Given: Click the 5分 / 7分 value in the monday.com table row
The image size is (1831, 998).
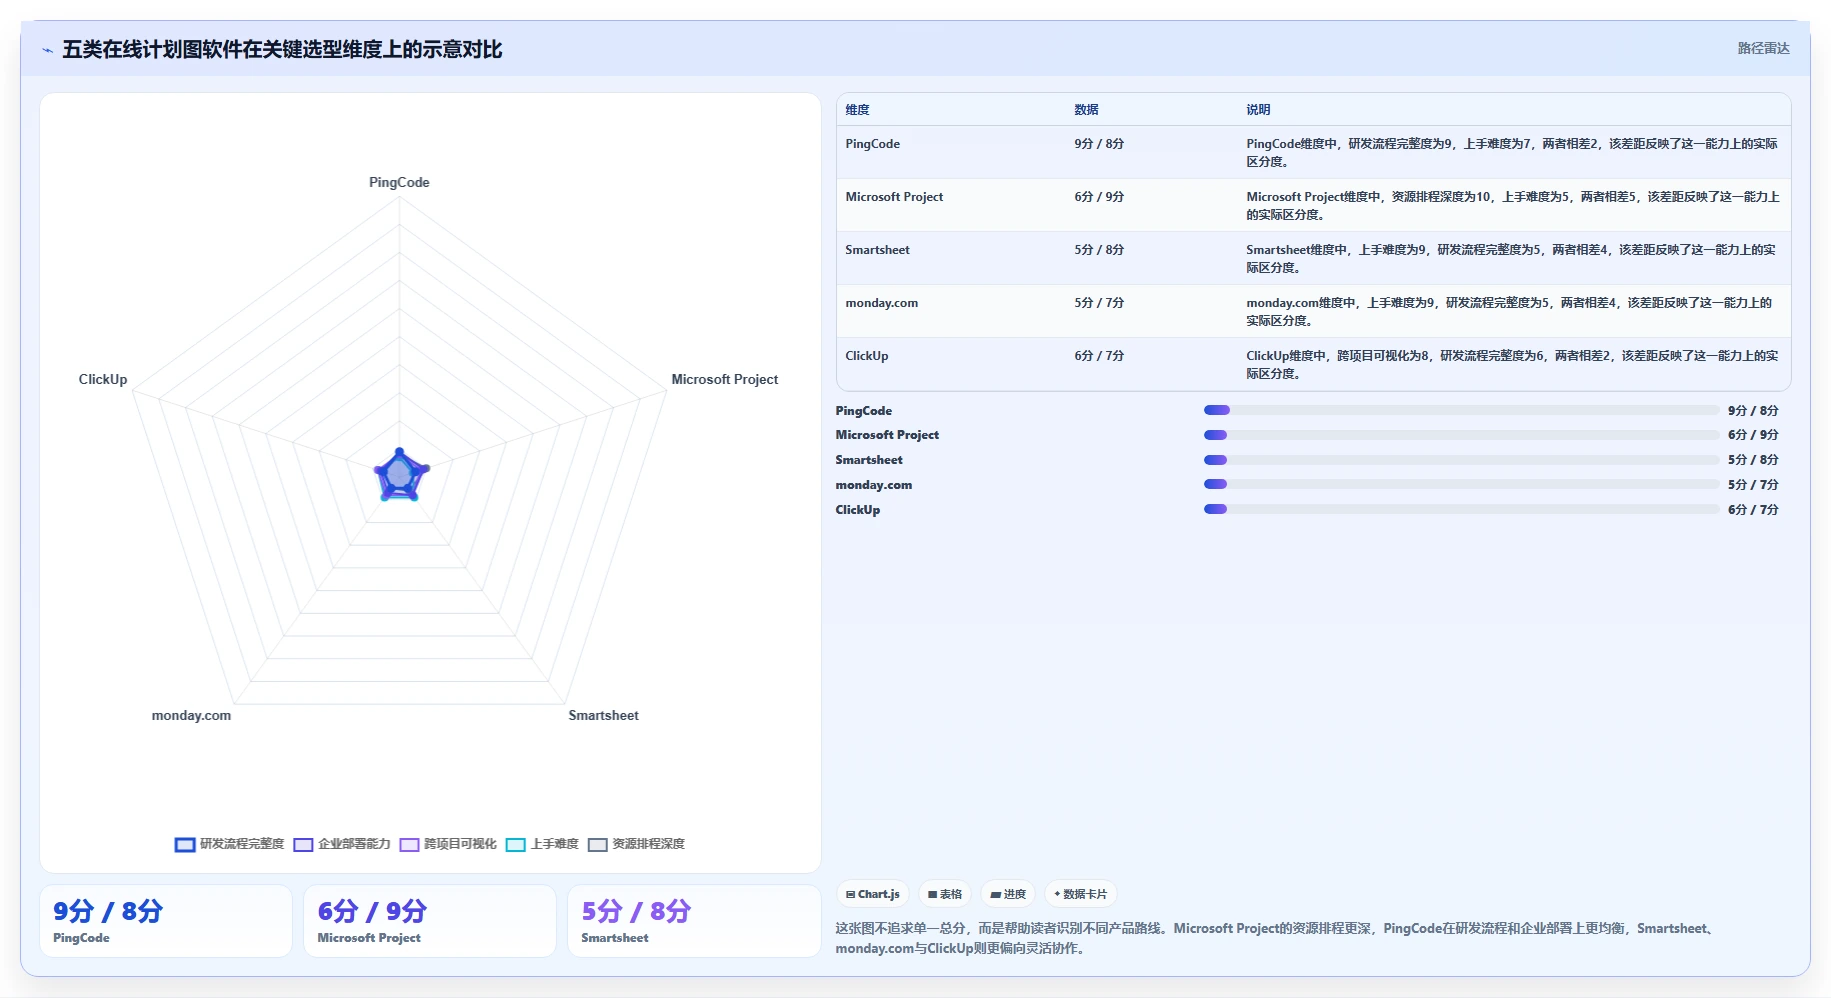Looking at the screenshot, I should (x=1099, y=303).
